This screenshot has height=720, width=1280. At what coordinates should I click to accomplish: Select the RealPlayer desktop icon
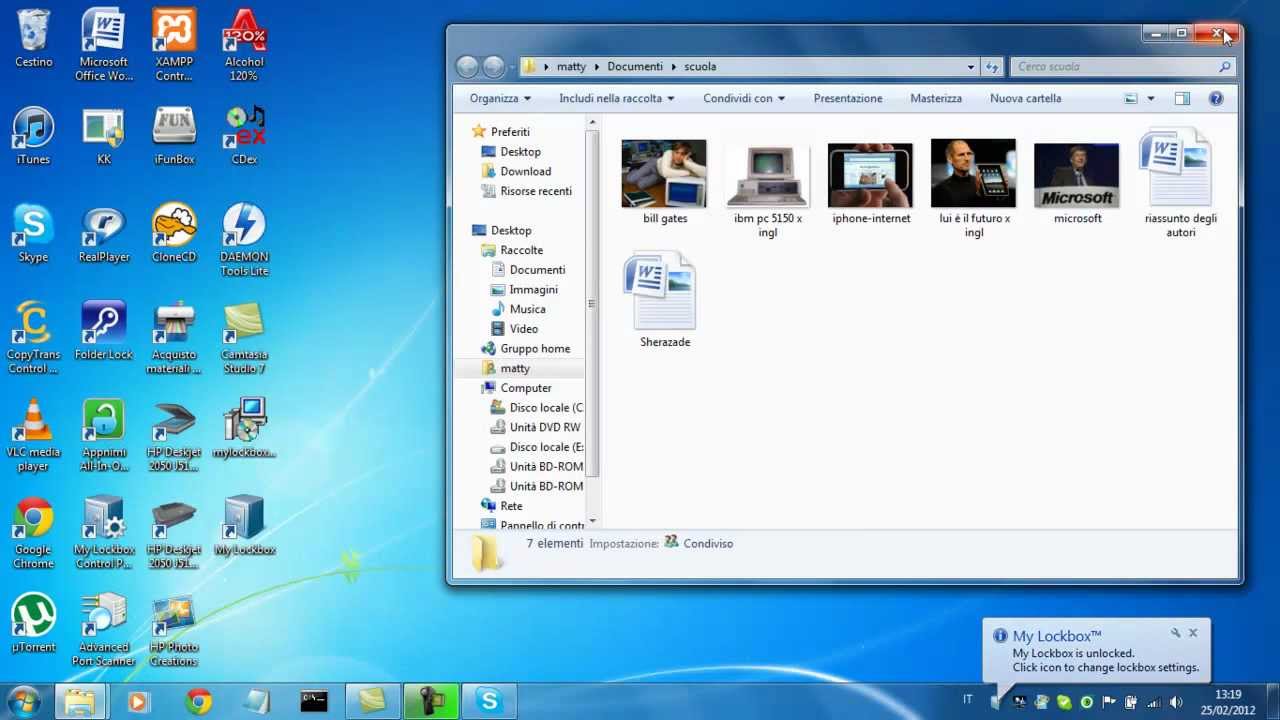pos(104,234)
